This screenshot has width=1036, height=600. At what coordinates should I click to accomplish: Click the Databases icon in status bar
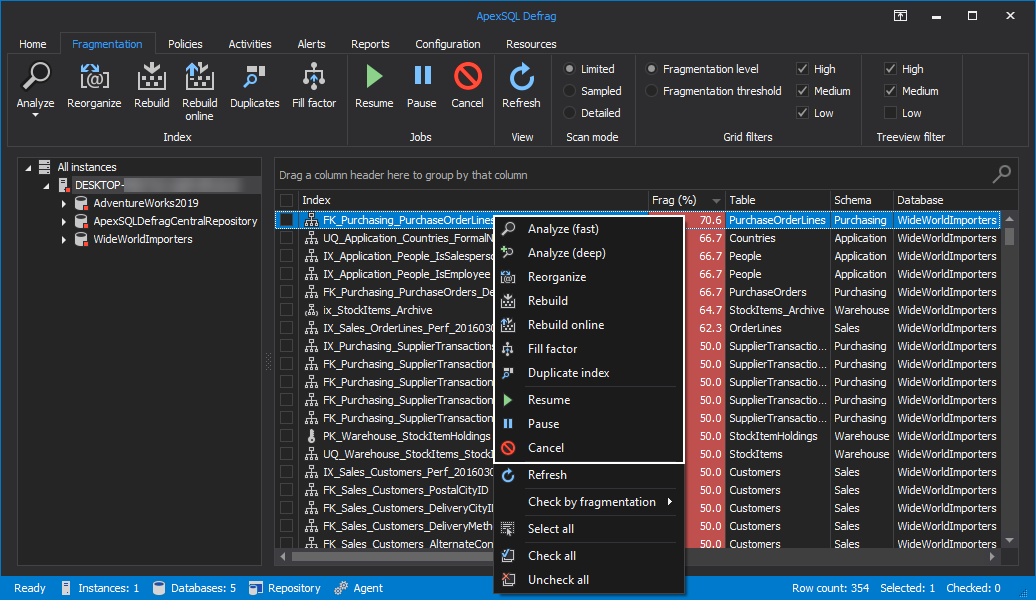click(x=159, y=588)
